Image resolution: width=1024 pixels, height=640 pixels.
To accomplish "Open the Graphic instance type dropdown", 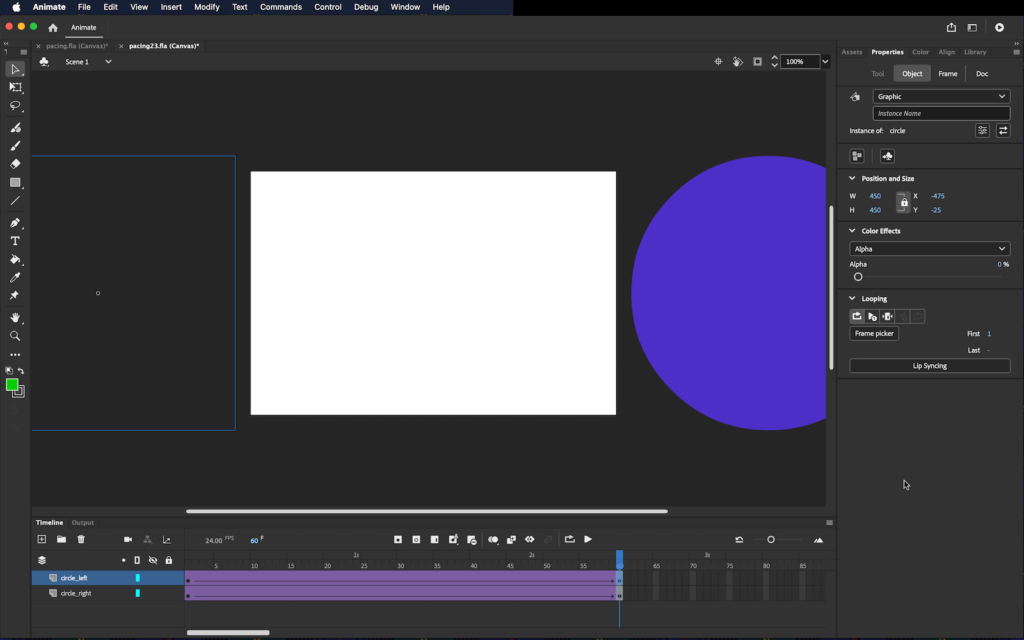I will click(940, 96).
